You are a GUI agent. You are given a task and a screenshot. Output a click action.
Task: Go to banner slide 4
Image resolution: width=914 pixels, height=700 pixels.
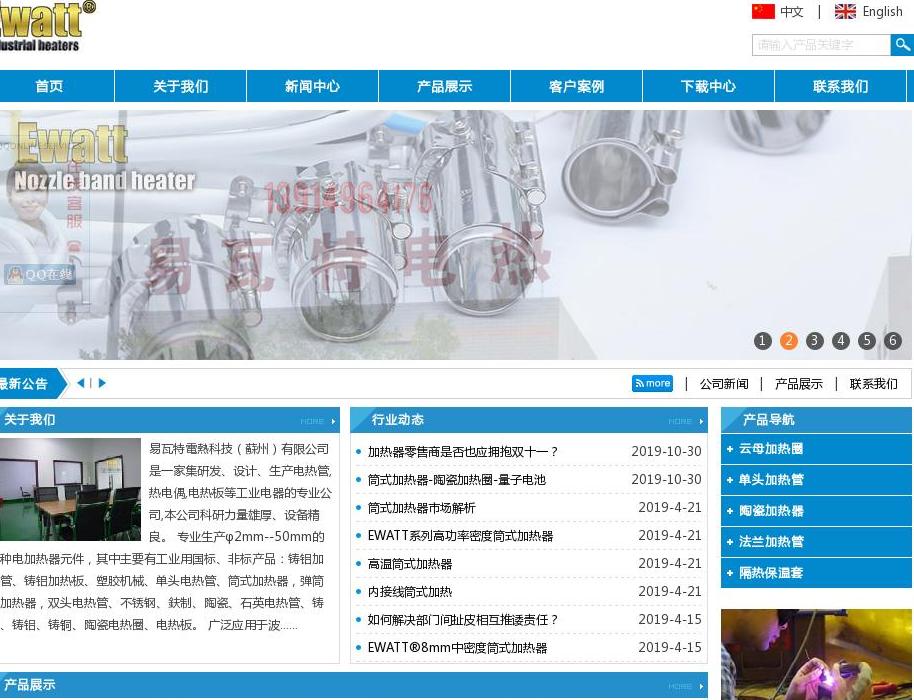pos(841,340)
